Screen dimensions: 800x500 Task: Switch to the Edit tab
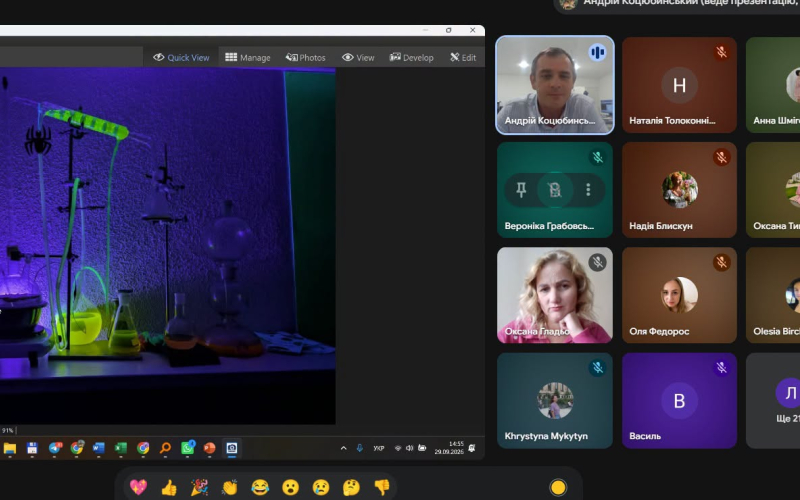point(463,57)
